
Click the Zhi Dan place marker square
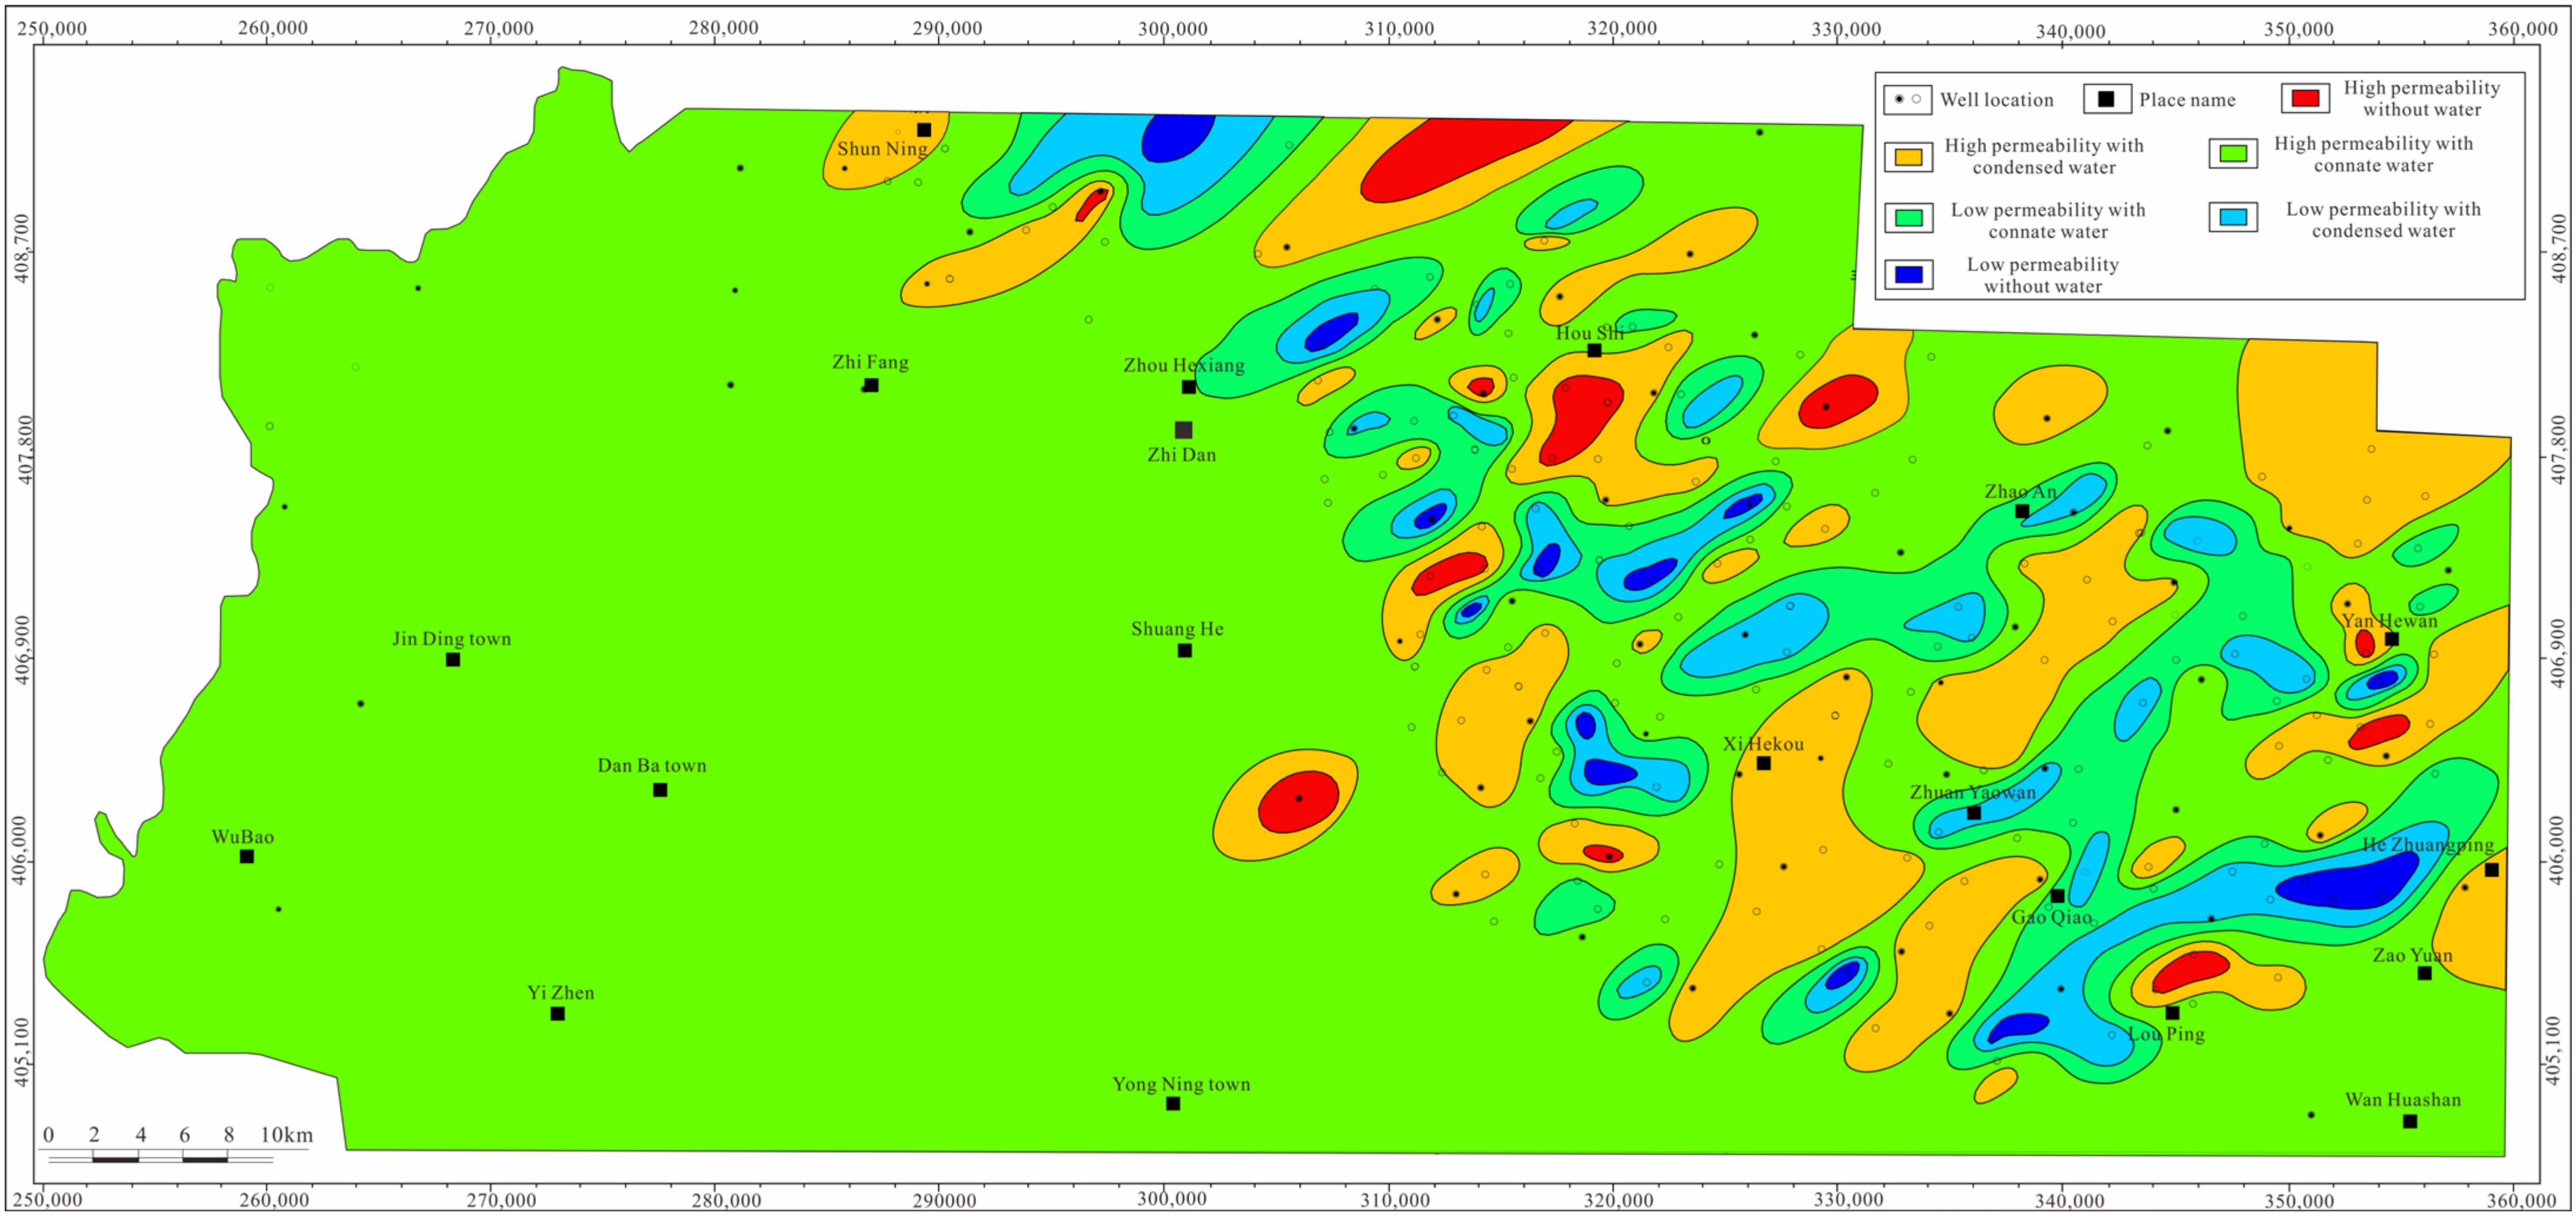[1183, 430]
